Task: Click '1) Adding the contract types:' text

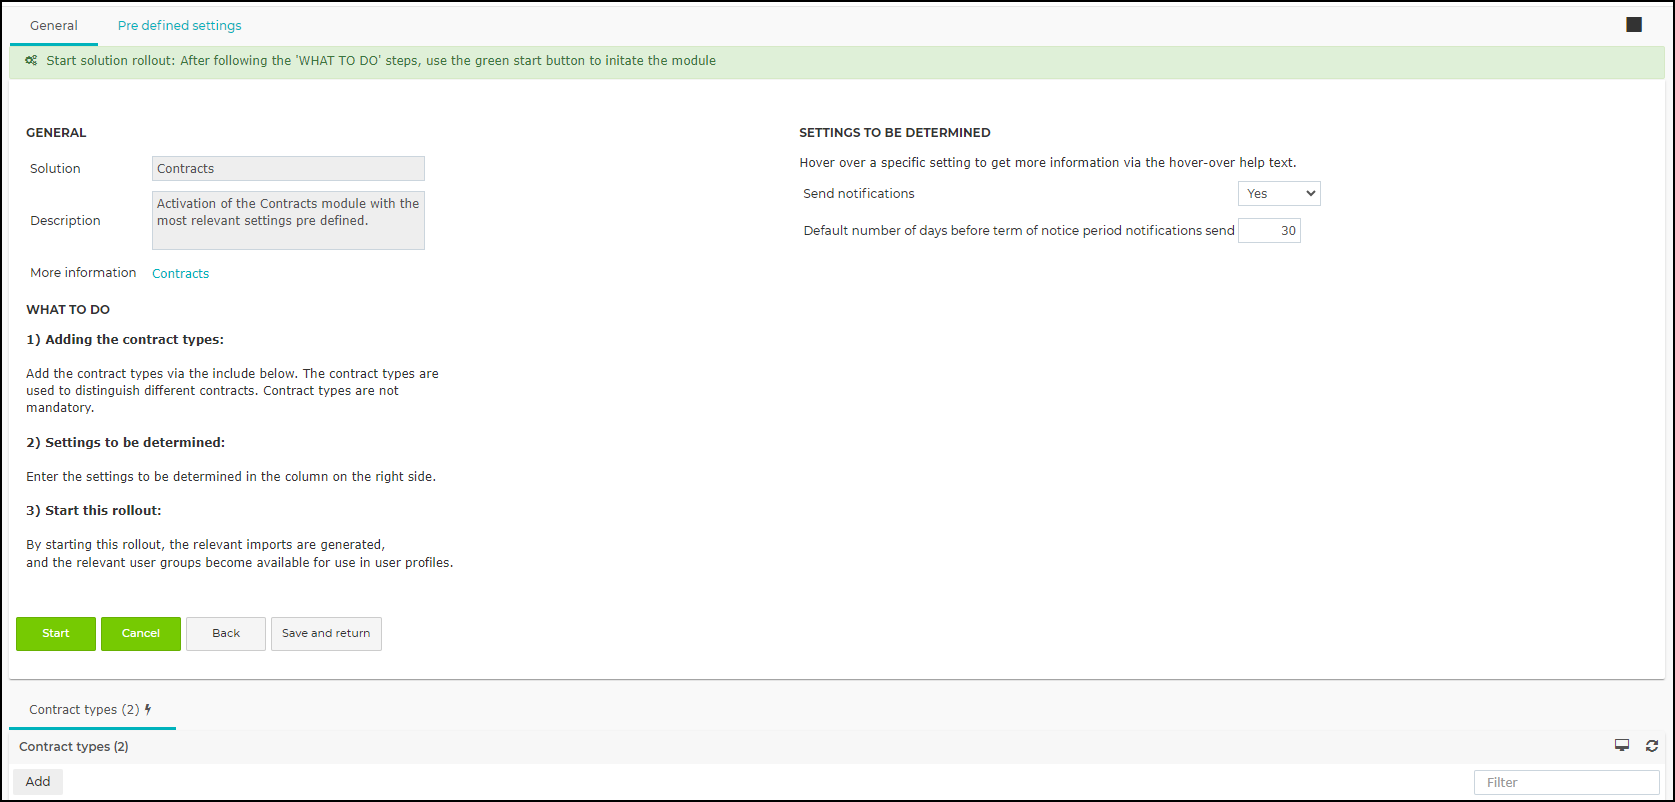Action: coord(125,340)
